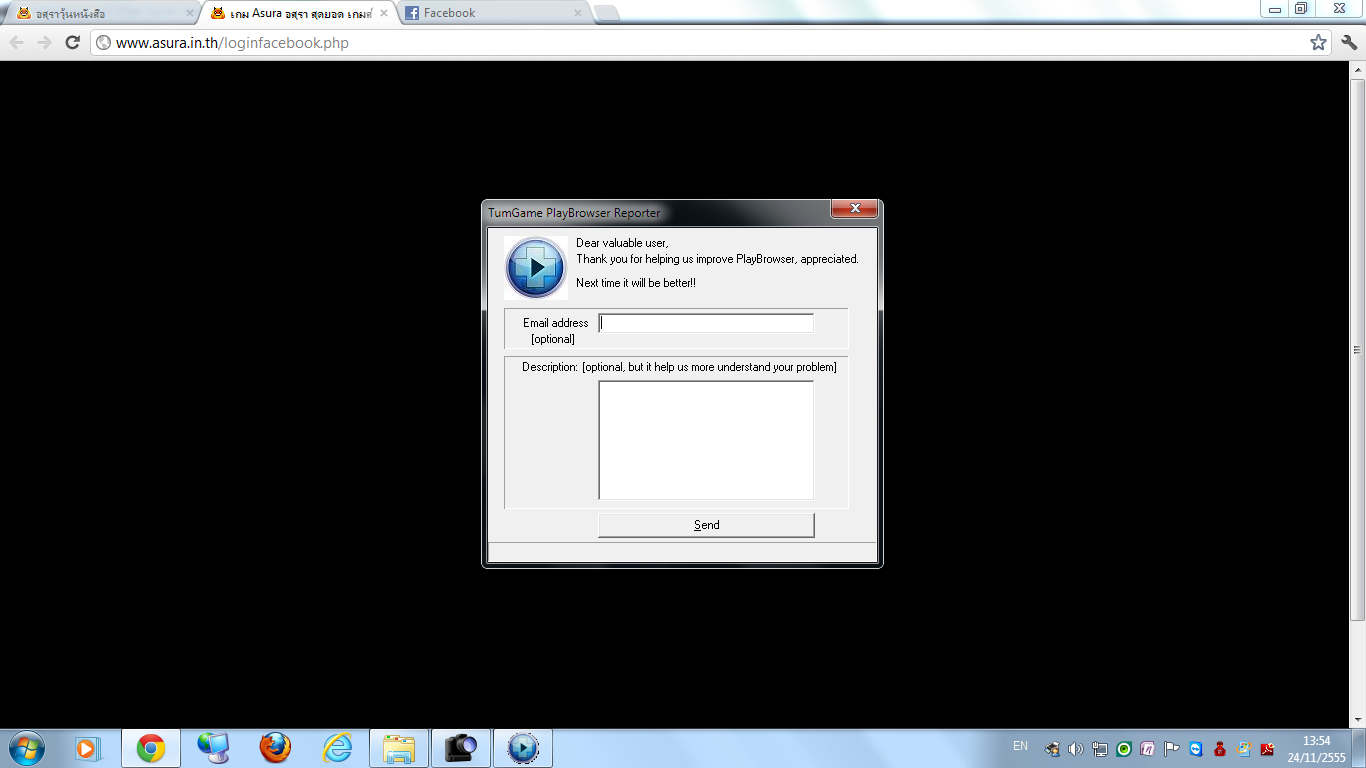
Task: Launch Firefox from the taskbar
Action: click(x=275, y=747)
